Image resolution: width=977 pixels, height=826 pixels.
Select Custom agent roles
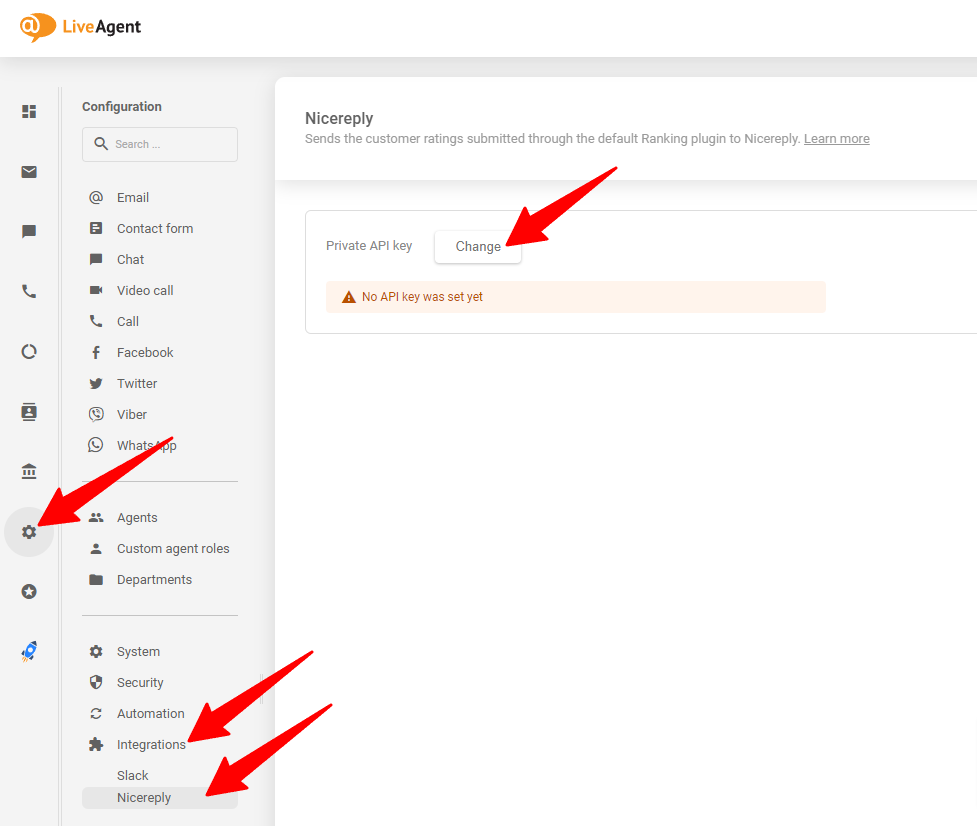click(173, 548)
